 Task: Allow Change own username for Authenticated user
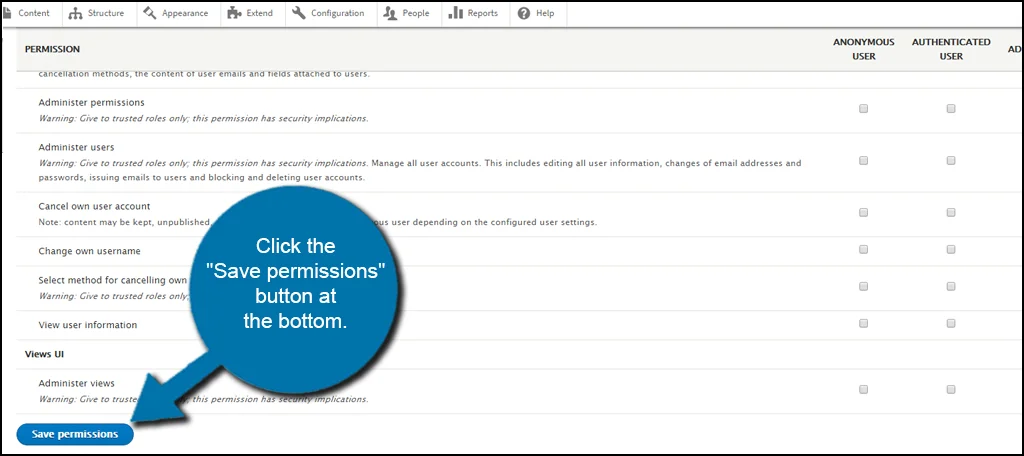pos(951,250)
